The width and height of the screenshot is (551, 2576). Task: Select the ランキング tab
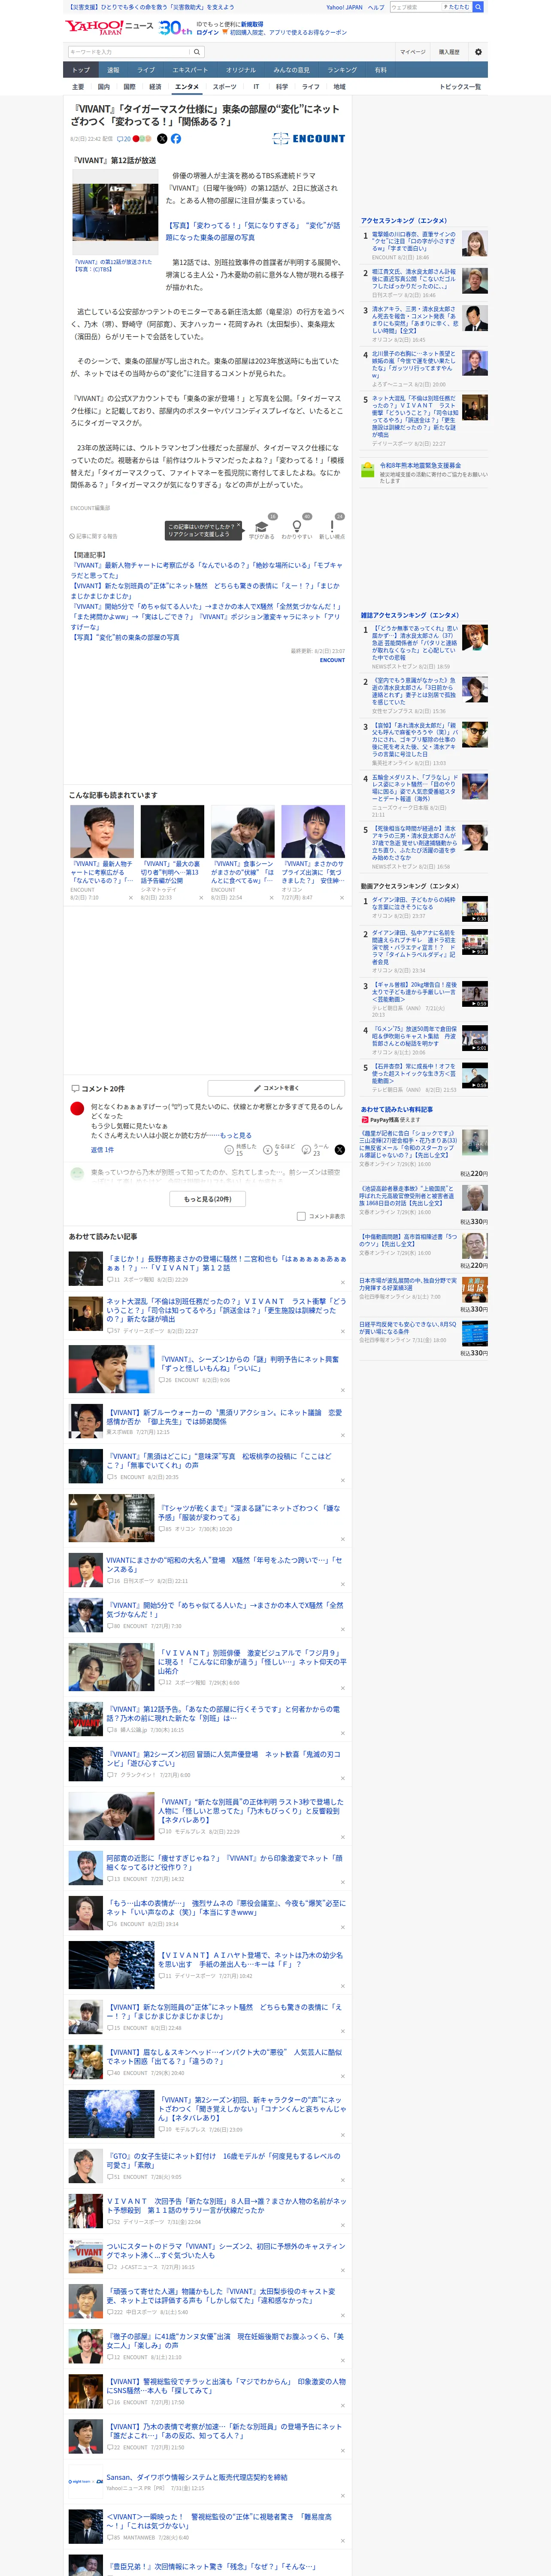(x=342, y=70)
